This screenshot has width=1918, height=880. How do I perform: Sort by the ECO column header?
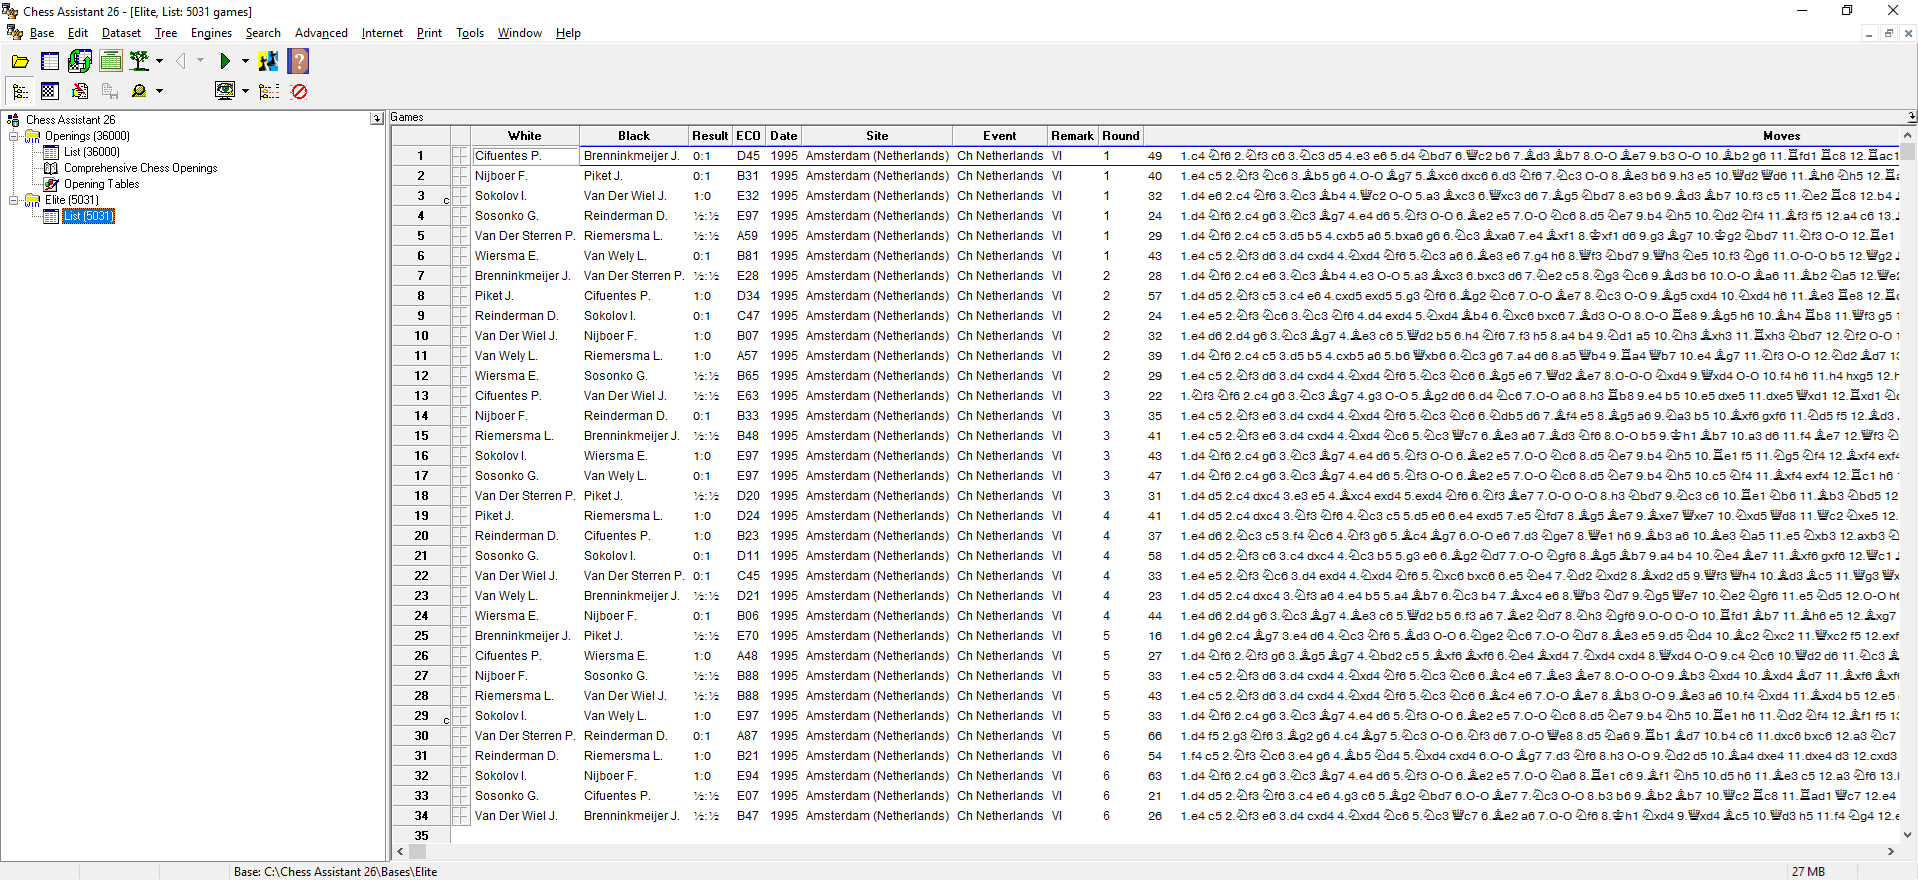click(x=749, y=136)
